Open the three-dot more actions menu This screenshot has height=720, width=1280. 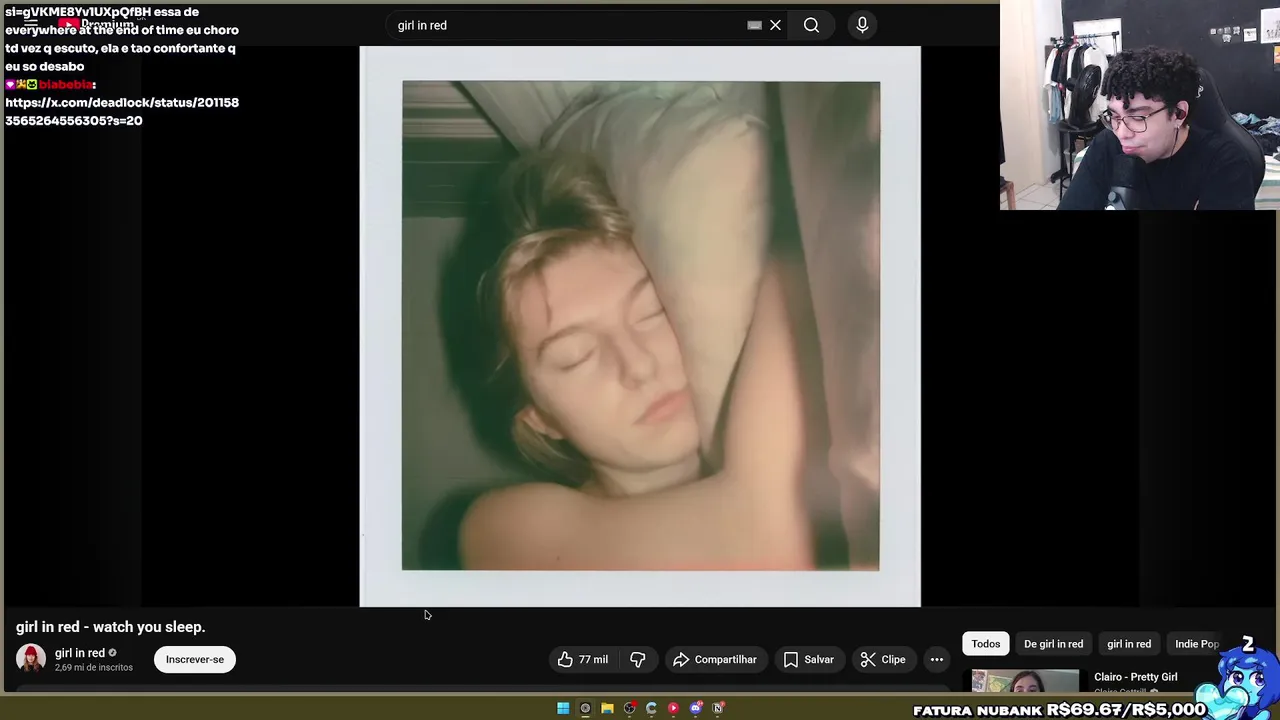click(936, 659)
